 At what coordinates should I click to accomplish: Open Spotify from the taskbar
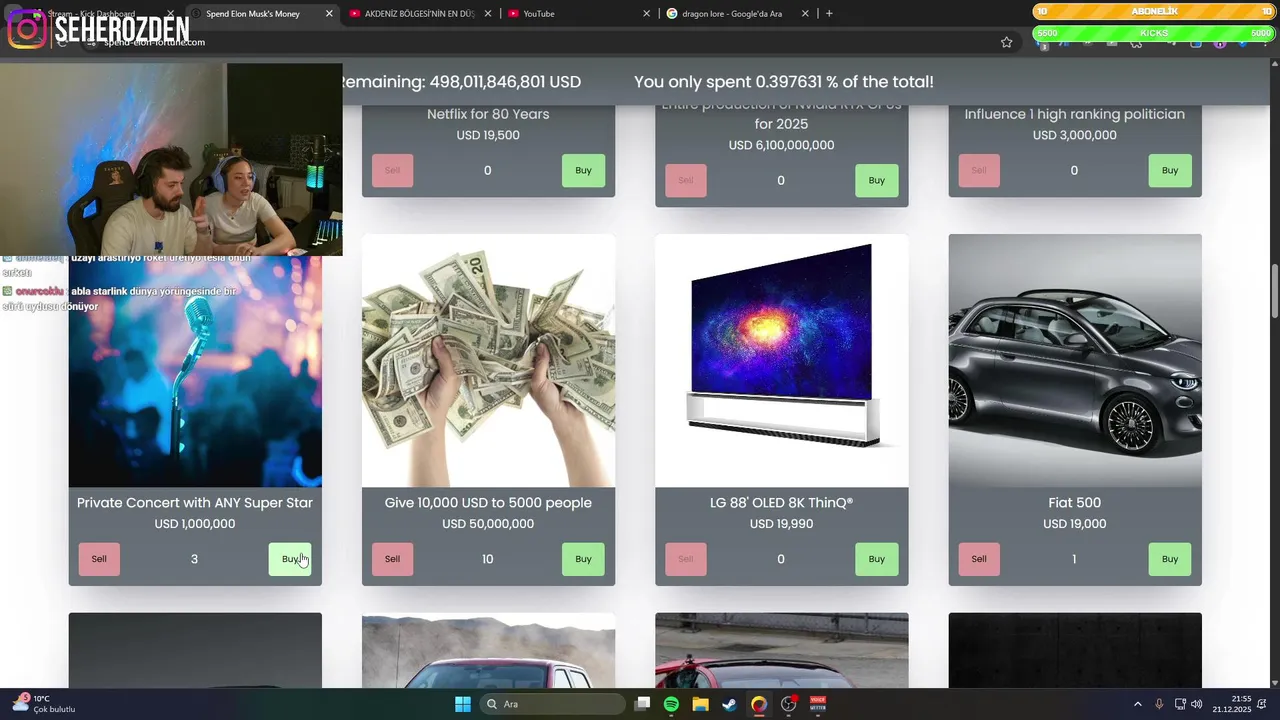[x=671, y=704]
